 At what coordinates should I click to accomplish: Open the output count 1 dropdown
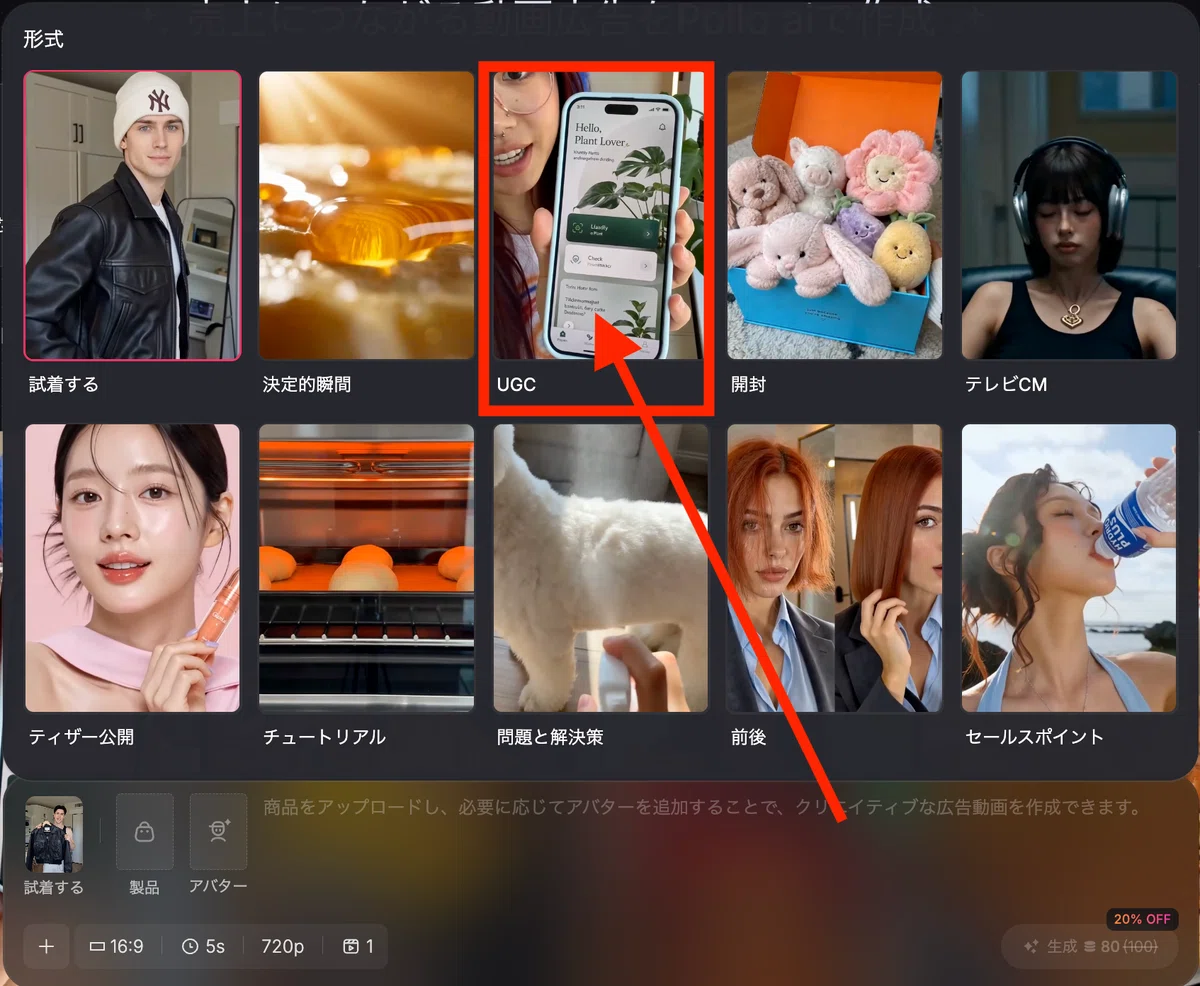[x=358, y=946]
